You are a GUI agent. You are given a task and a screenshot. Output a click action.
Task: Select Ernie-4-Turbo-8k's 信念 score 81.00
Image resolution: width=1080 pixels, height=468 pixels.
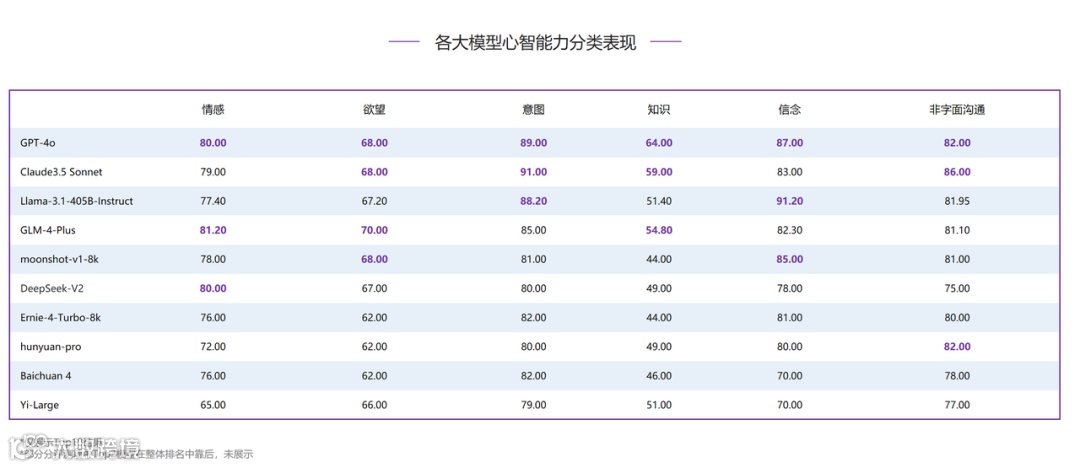(x=789, y=318)
